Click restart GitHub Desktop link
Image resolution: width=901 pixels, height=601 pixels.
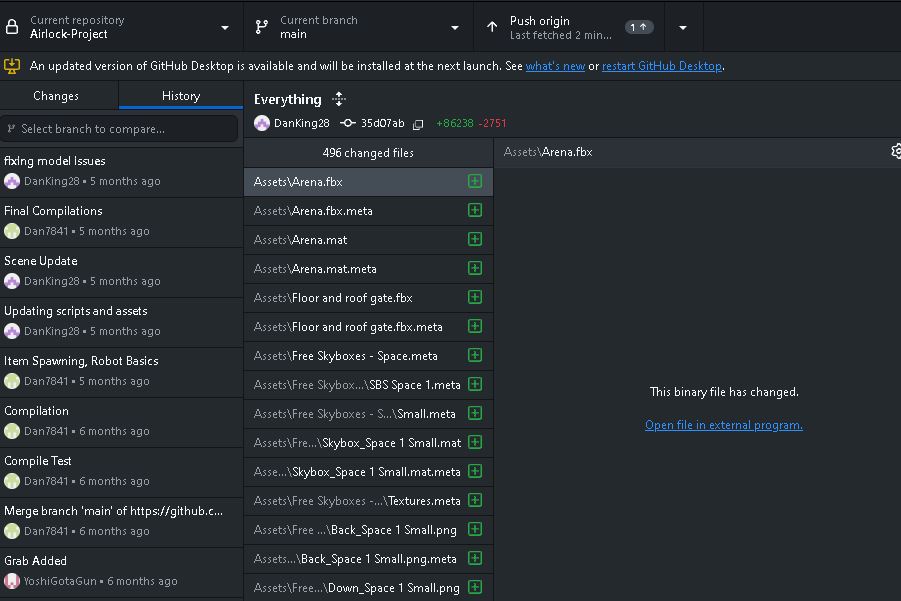click(661, 67)
